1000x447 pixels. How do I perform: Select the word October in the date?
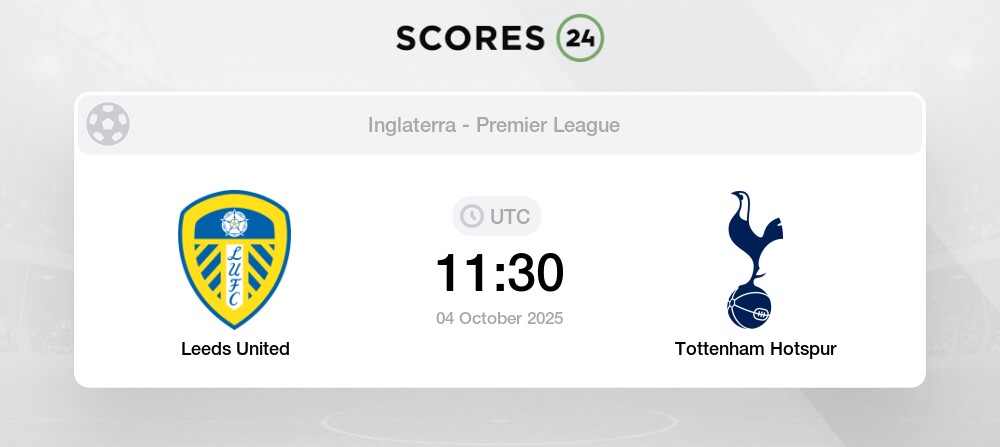[x=492, y=319]
